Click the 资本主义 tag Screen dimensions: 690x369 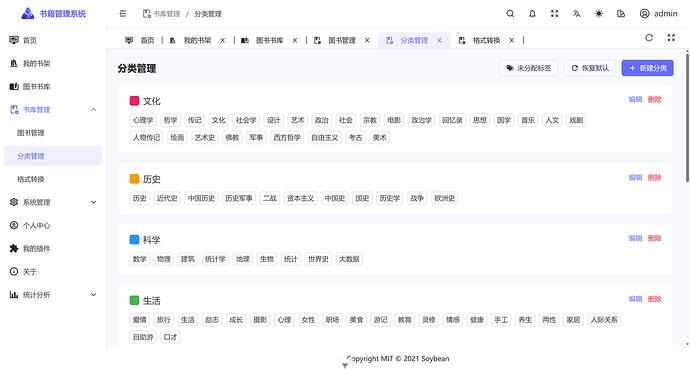click(x=301, y=198)
